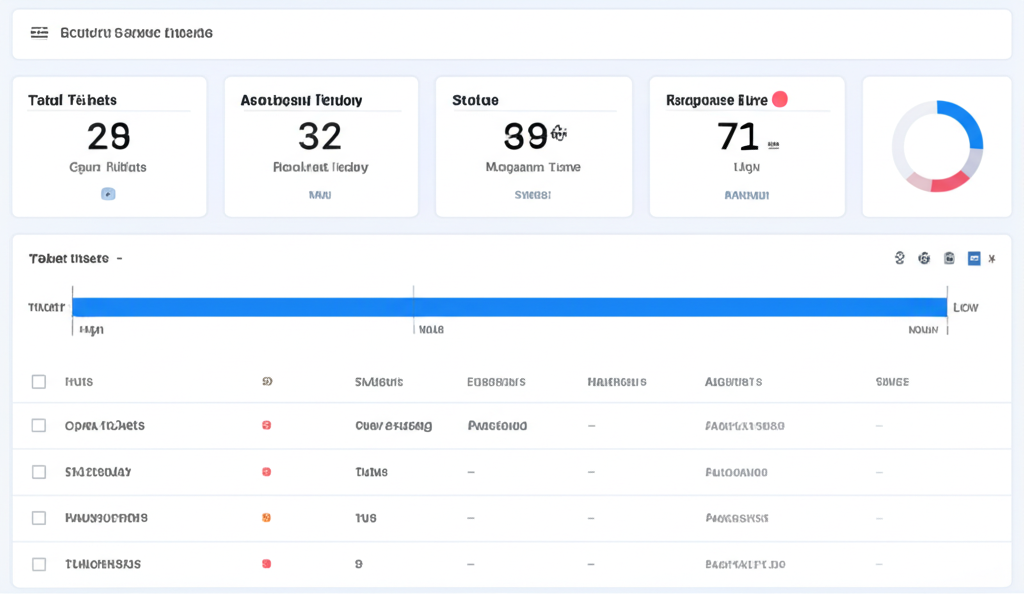Check the checkbox on the Open Tickets row
This screenshot has width=1024, height=594.
(x=39, y=424)
